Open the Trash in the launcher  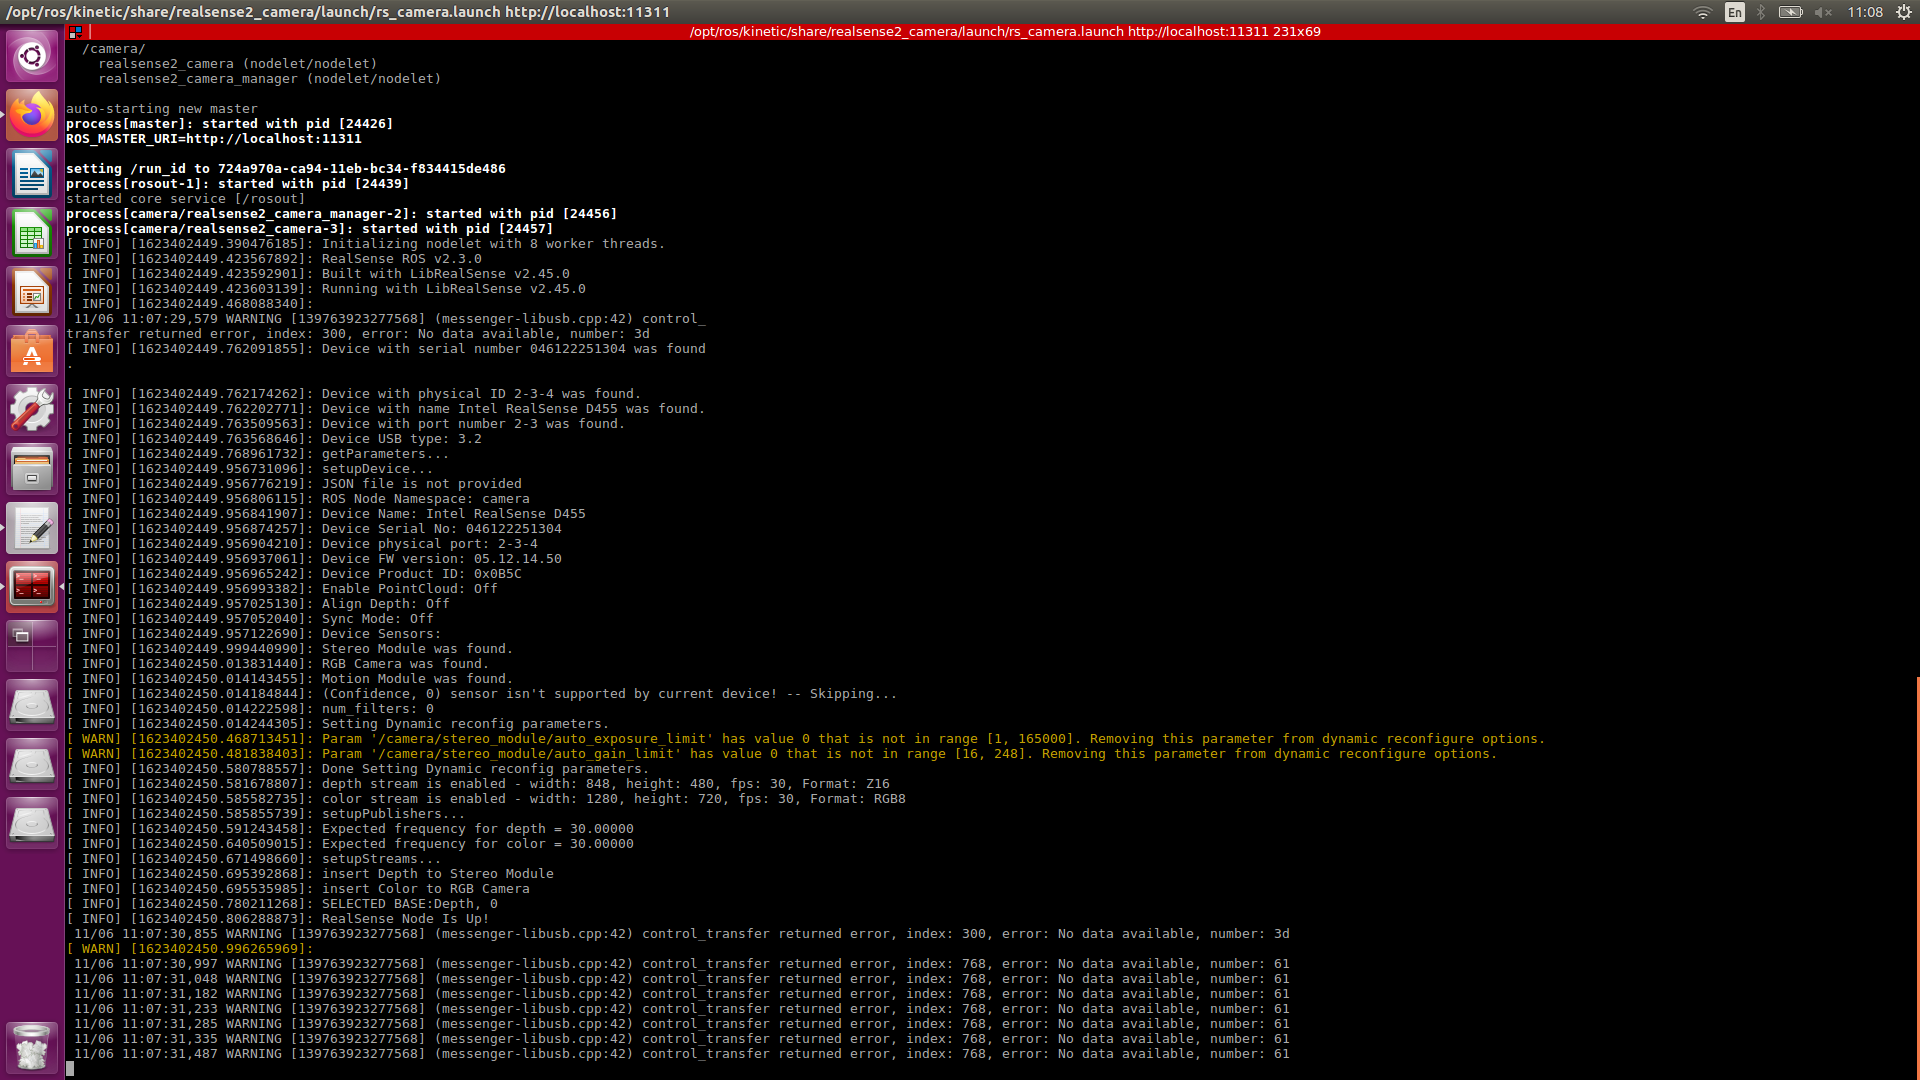tap(32, 1047)
